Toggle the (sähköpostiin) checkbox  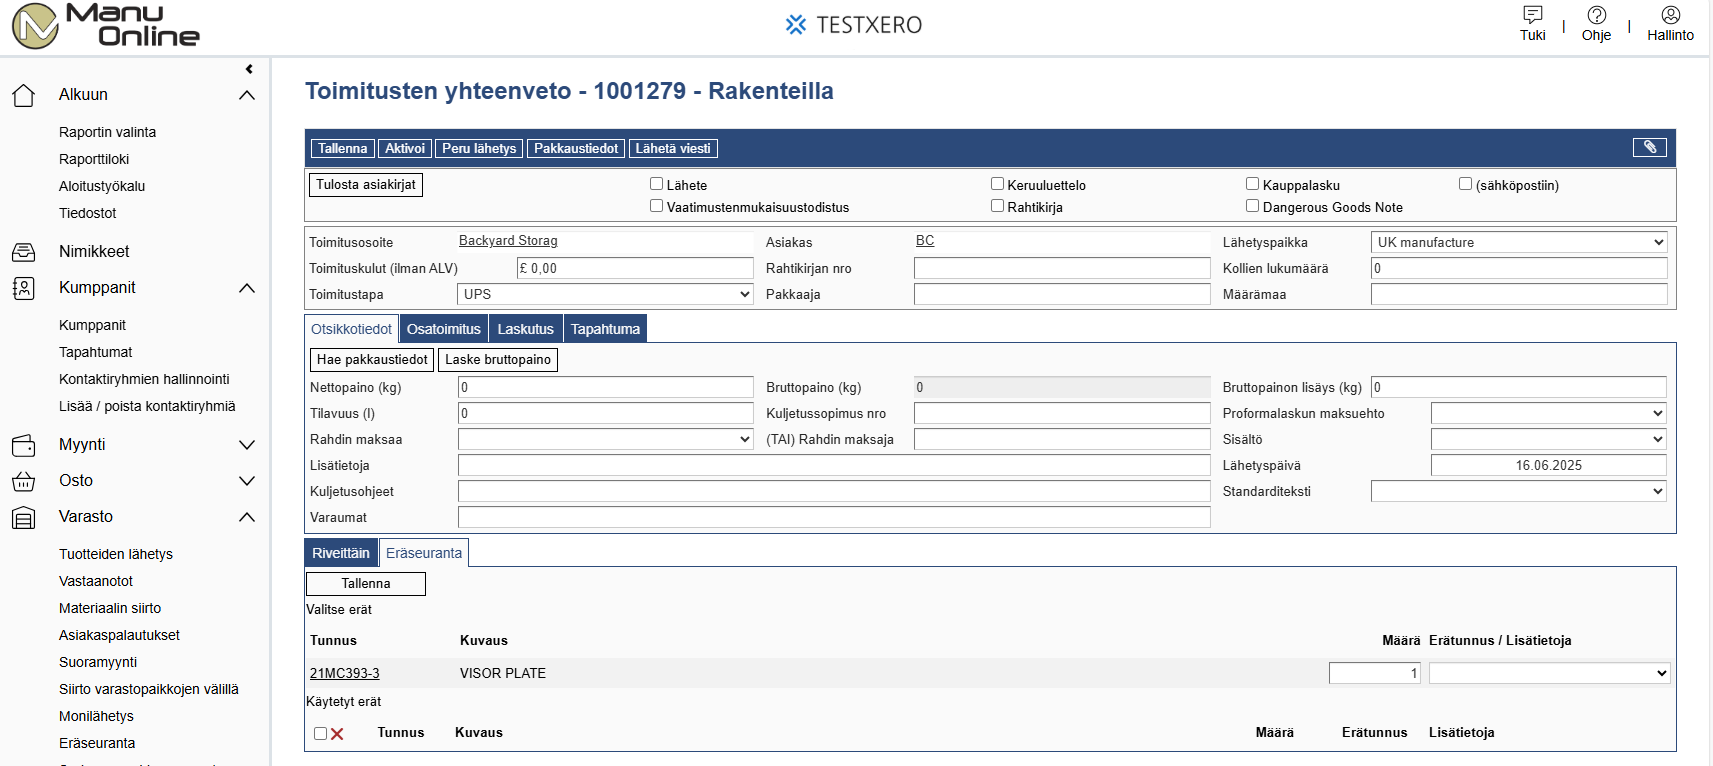coord(1465,184)
